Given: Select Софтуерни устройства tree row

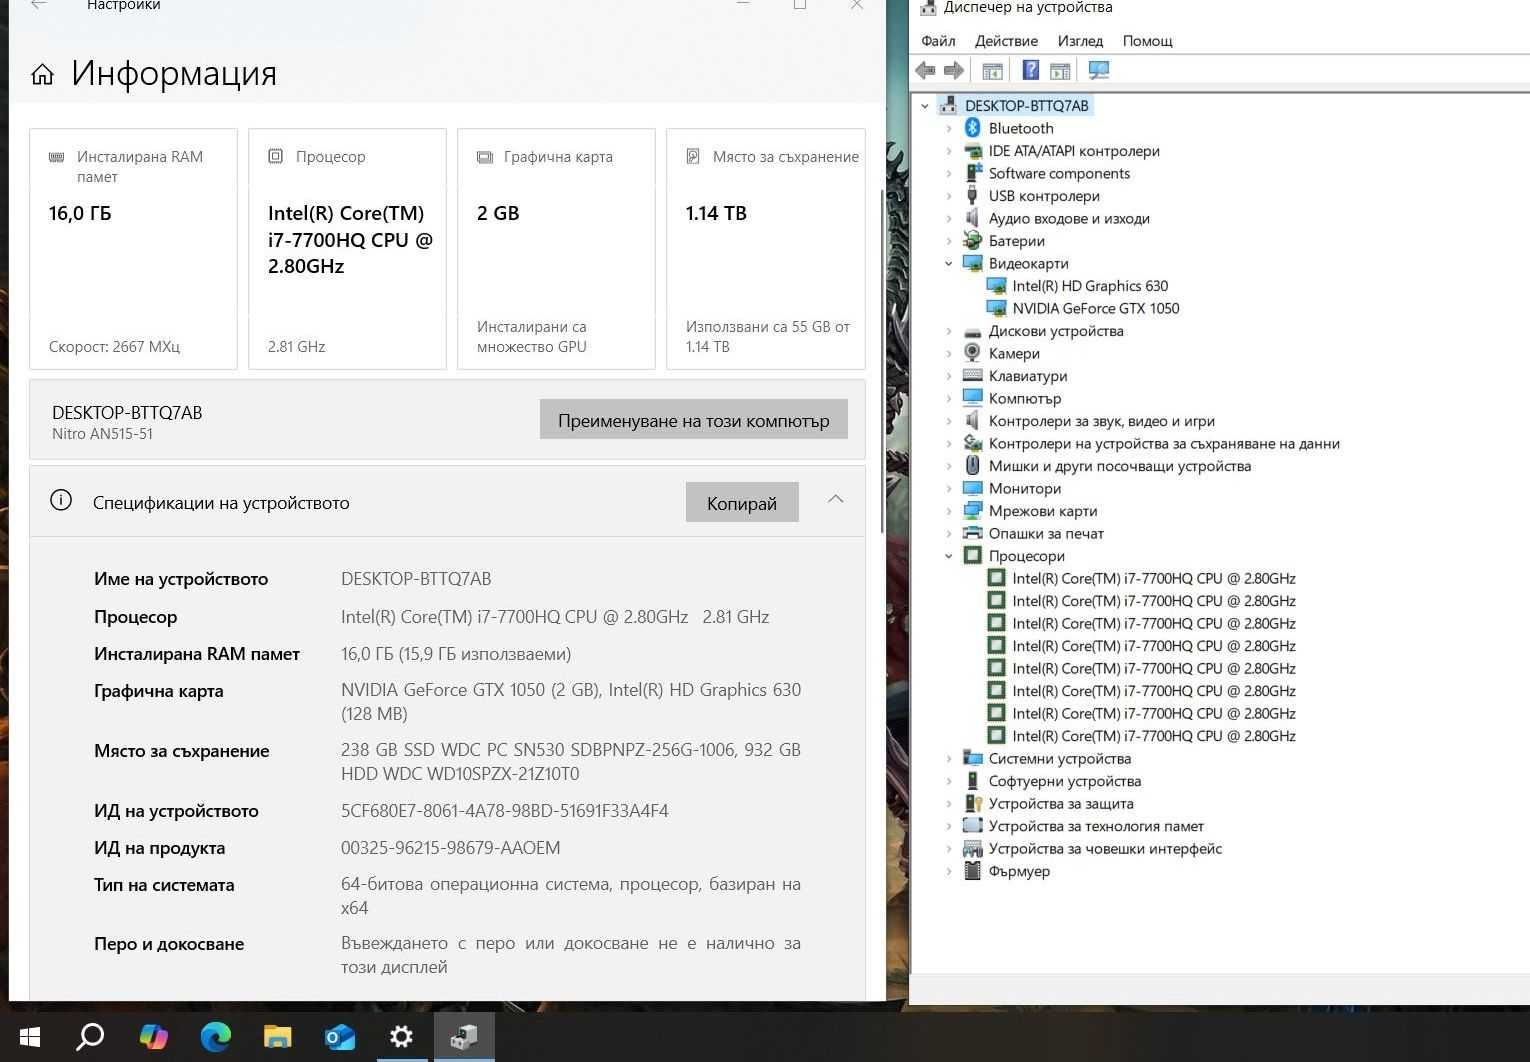Looking at the screenshot, I should 1064,781.
